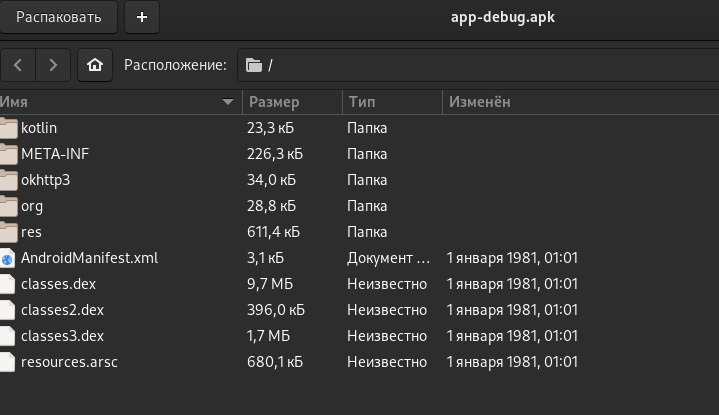
Task: Click the classes3.dex file icon
Action: click(7, 336)
